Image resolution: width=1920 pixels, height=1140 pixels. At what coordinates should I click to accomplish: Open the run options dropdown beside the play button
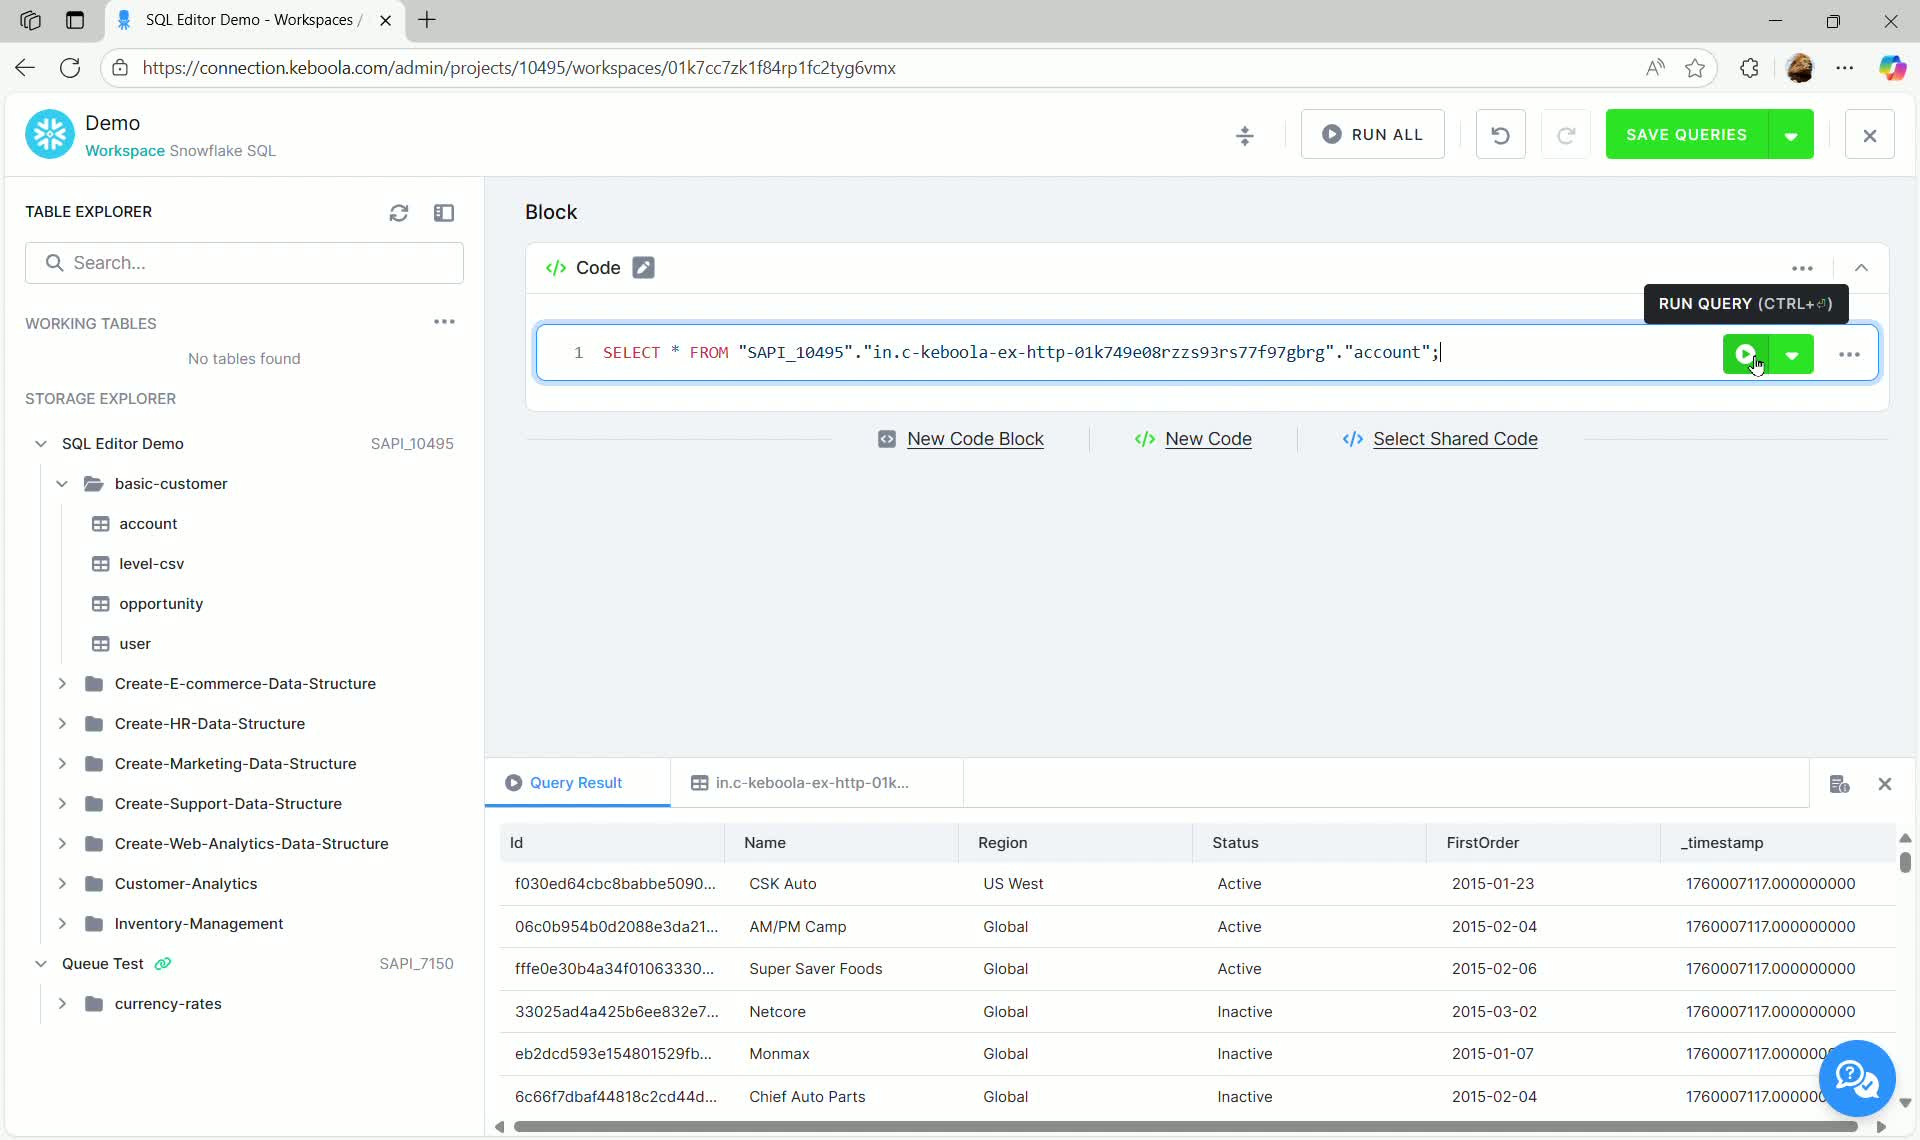pyautogui.click(x=1793, y=353)
